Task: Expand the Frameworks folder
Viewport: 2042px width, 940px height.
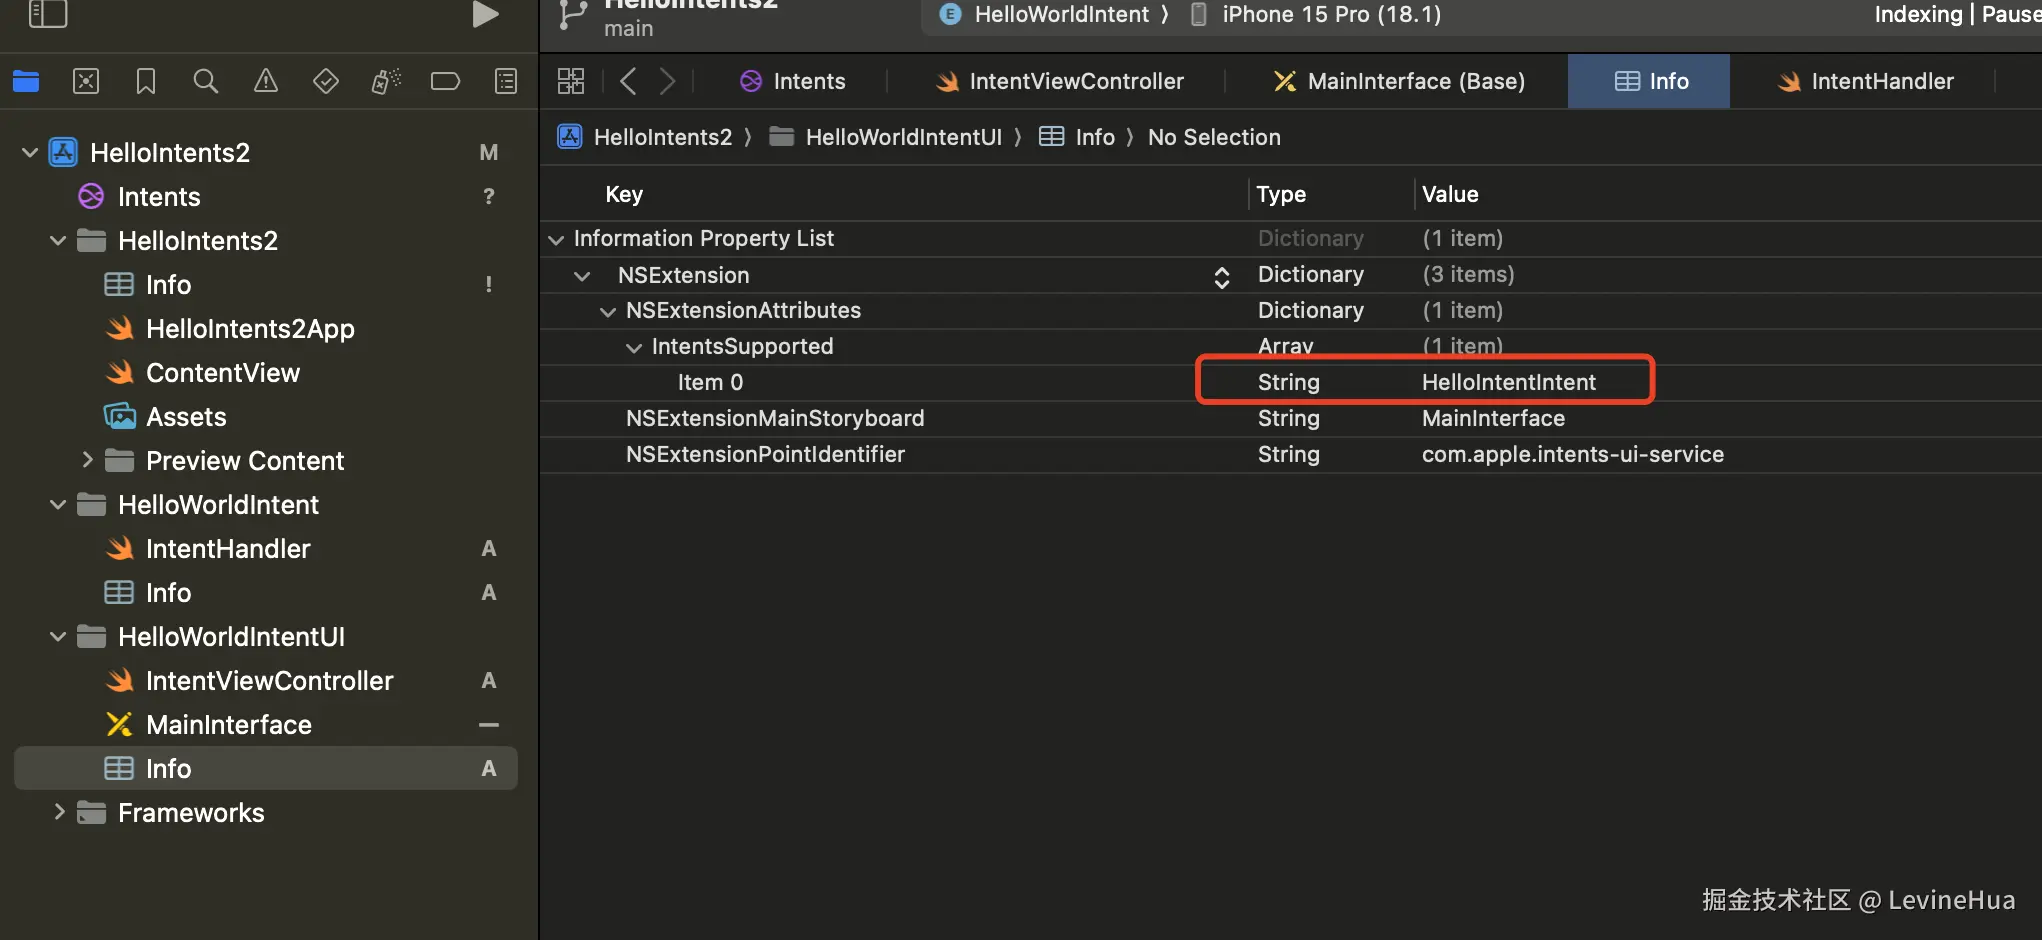Action: 59,812
